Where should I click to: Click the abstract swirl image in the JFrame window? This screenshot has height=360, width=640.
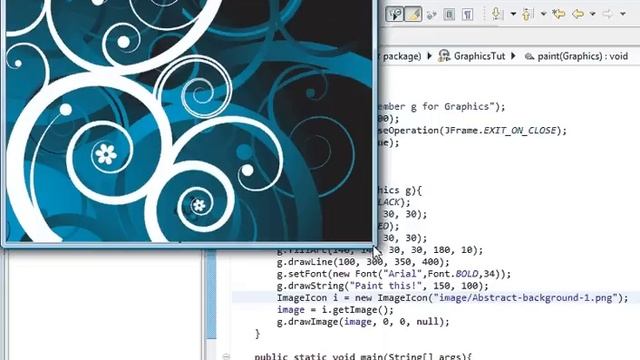tap(189, 120)
